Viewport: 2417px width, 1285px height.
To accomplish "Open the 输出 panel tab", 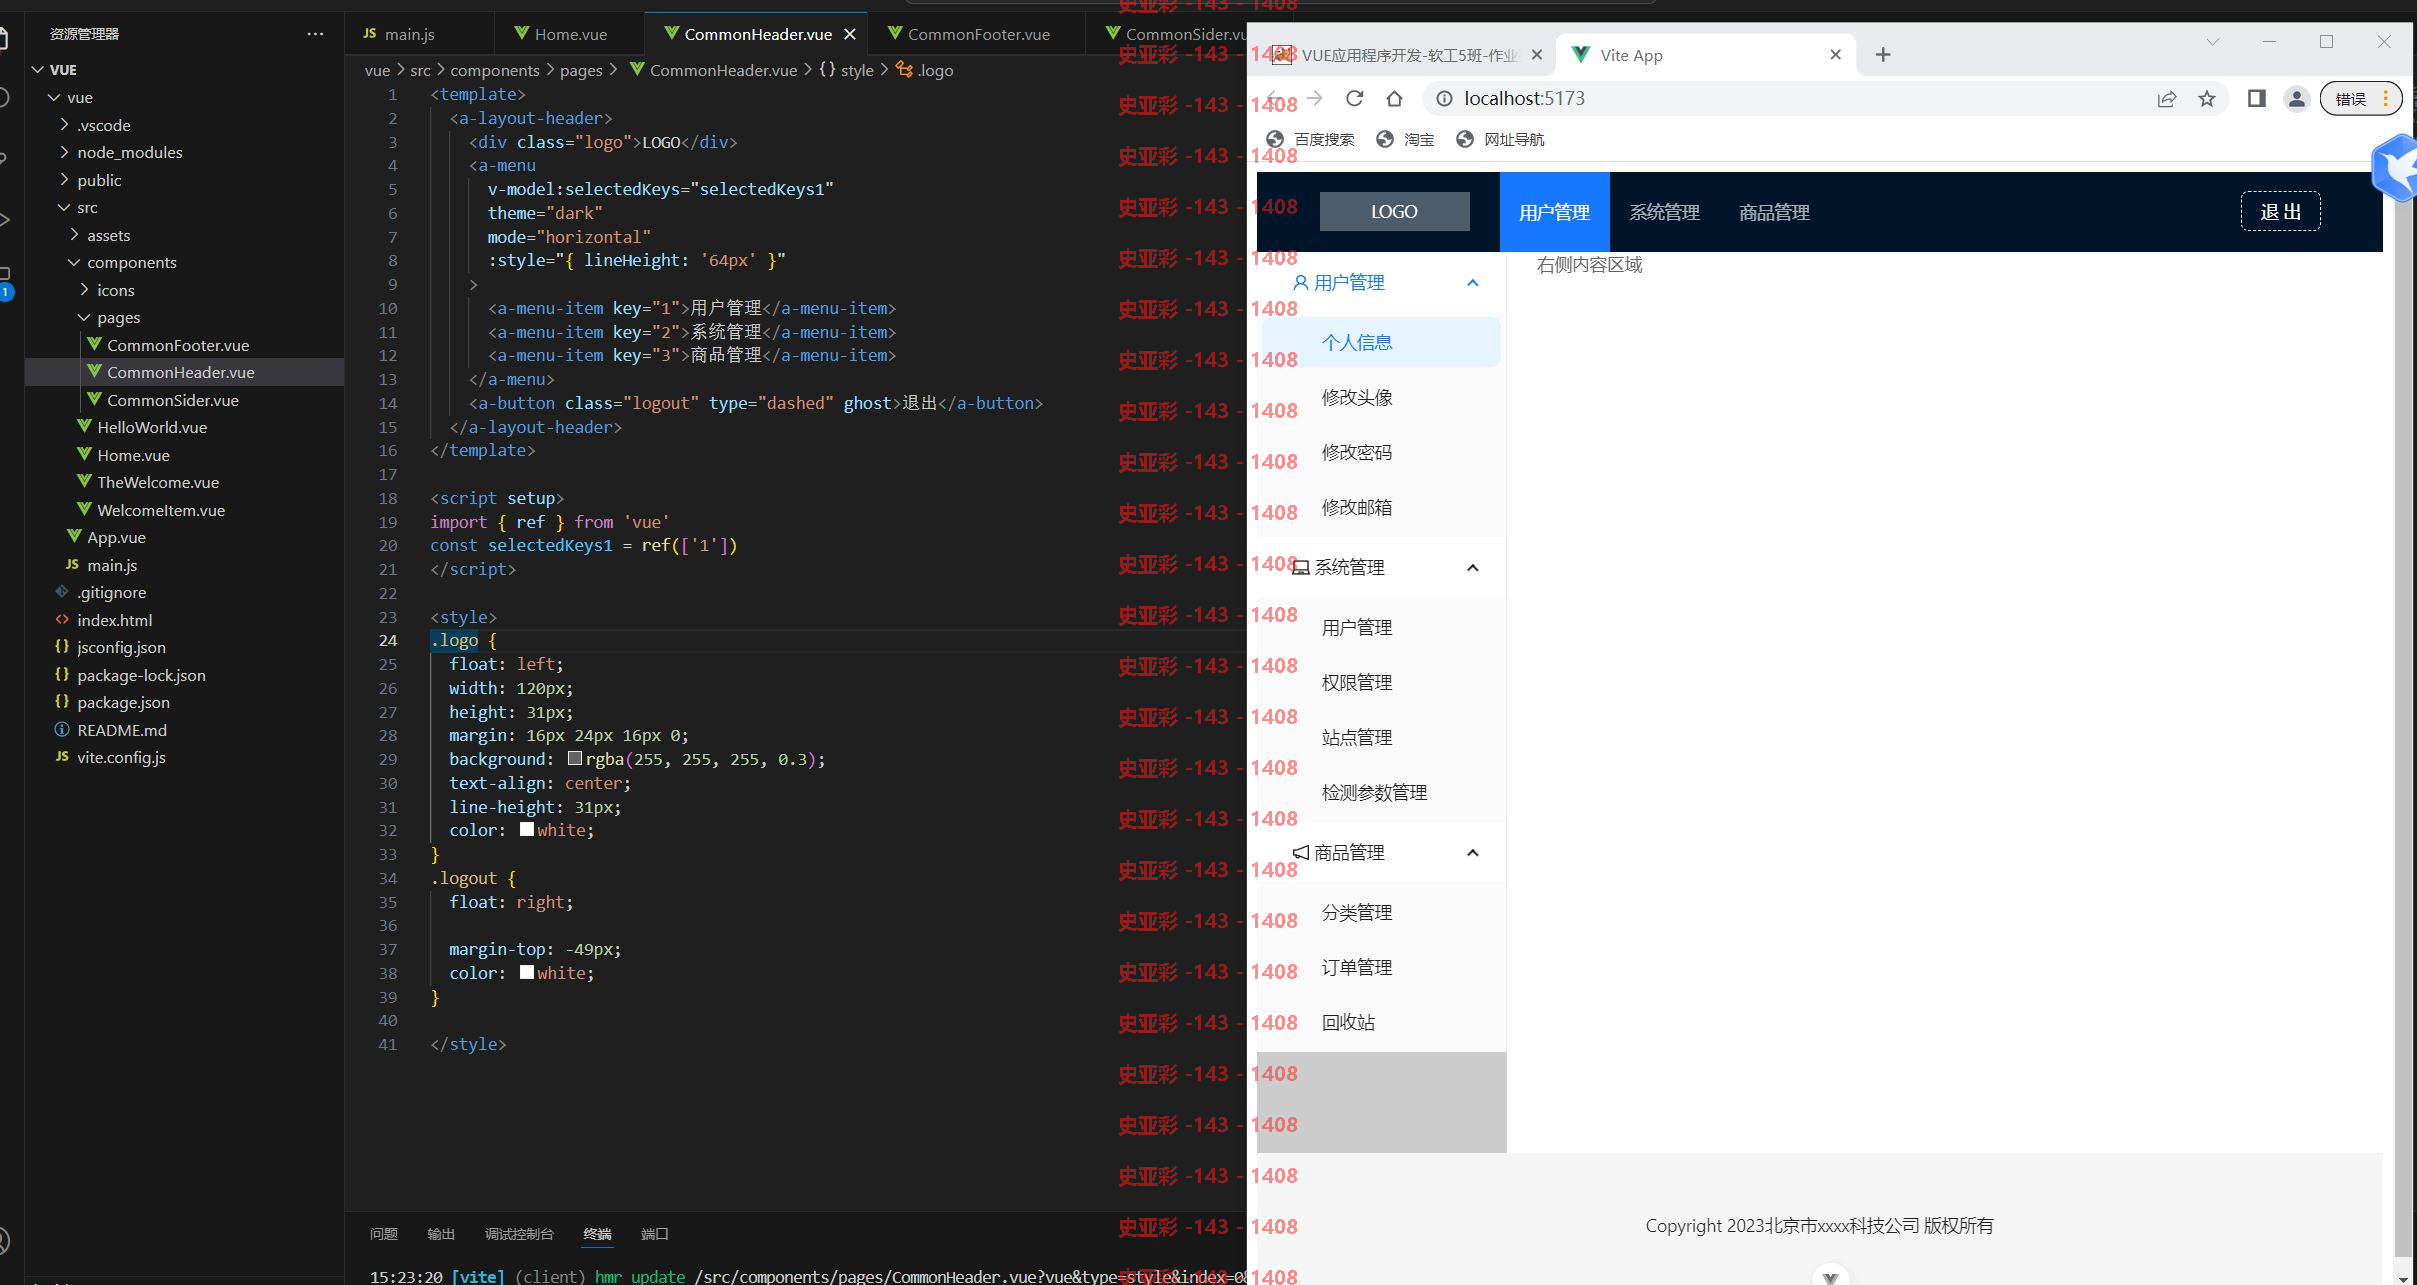I will (441, 1233).
